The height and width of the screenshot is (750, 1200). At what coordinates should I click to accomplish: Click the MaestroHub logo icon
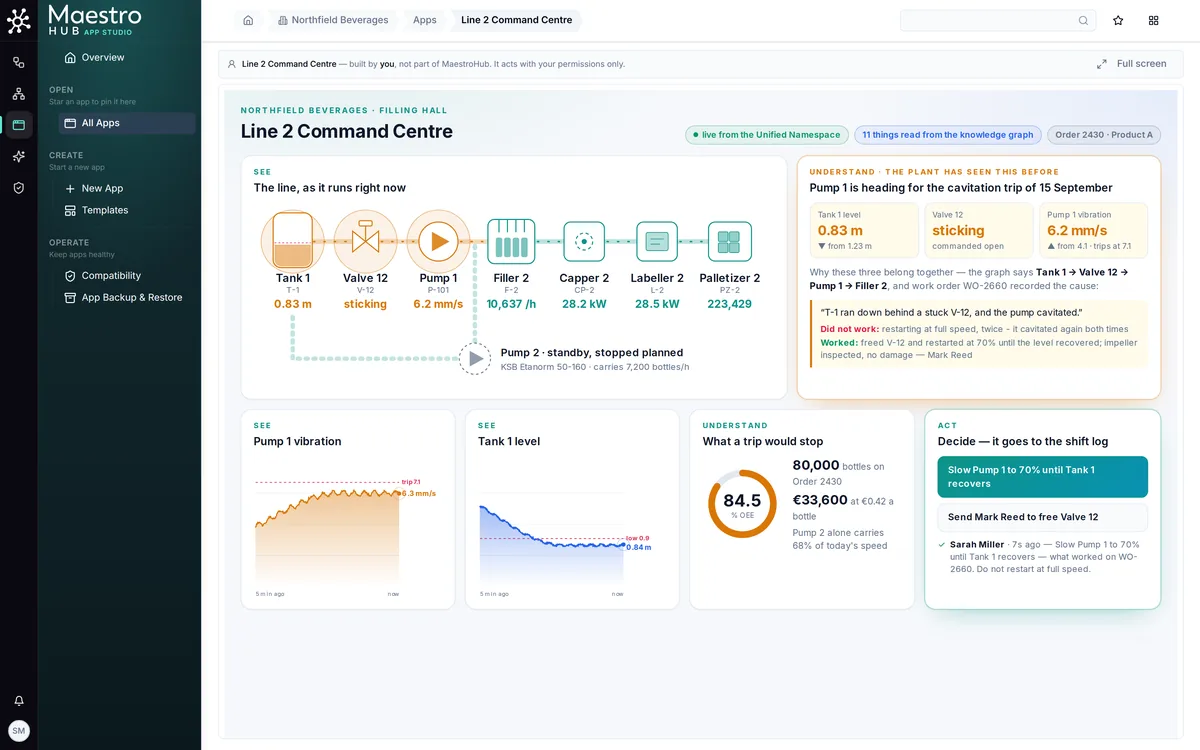click(18, 21)
